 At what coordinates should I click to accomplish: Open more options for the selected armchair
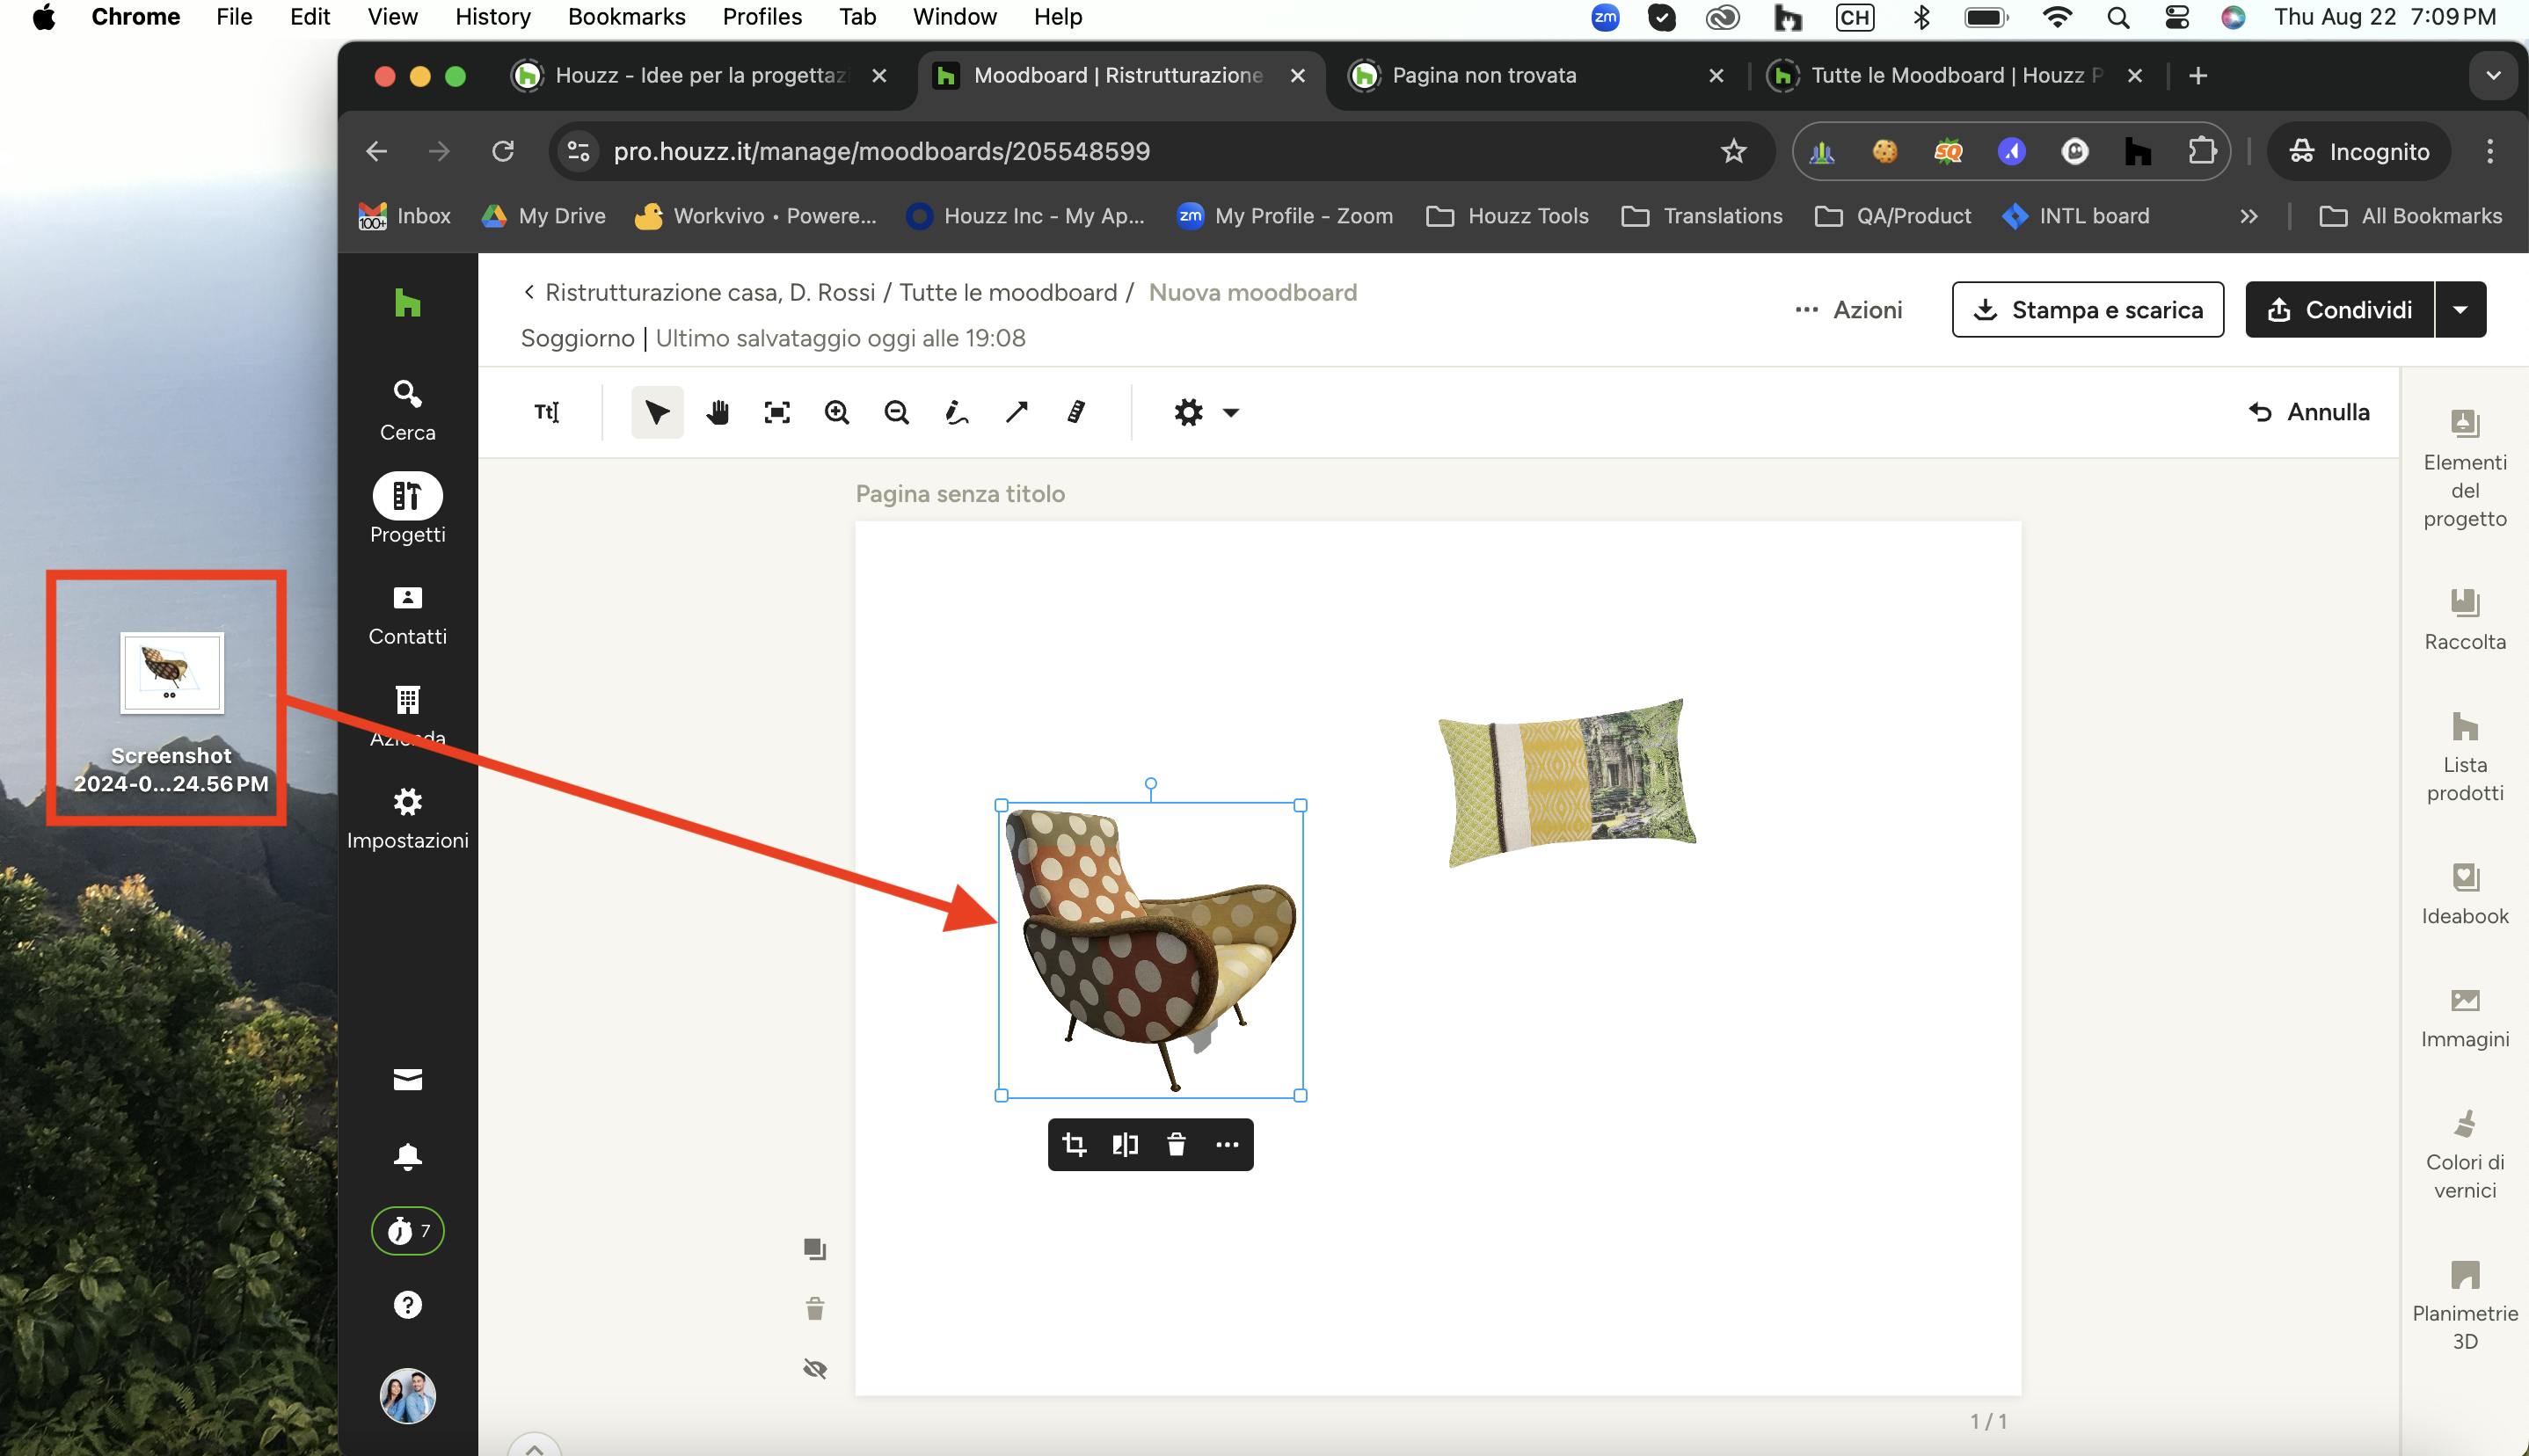coord(1227,1145)
